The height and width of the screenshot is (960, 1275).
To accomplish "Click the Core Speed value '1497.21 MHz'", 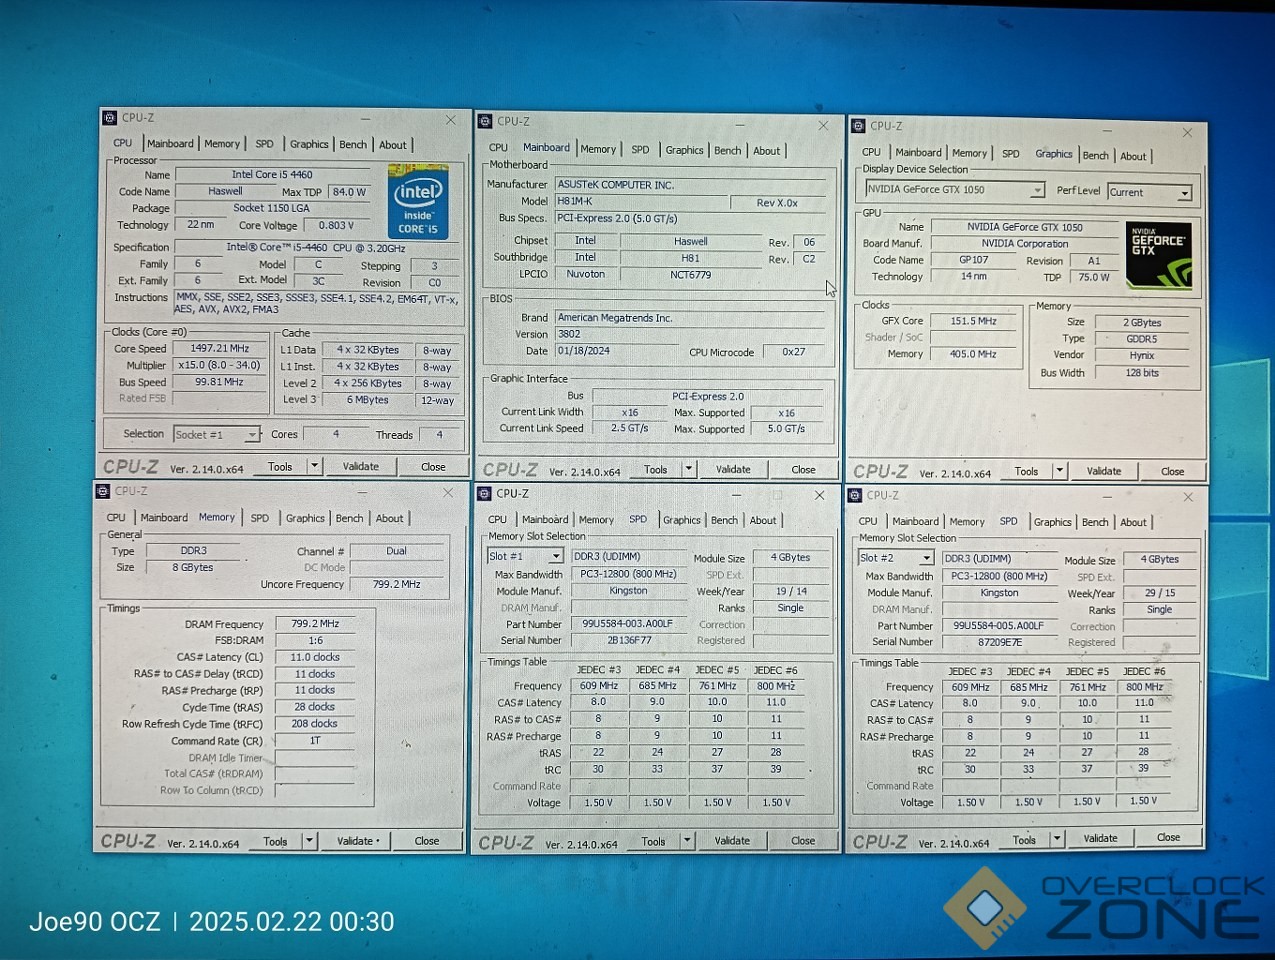I will 220,348.
